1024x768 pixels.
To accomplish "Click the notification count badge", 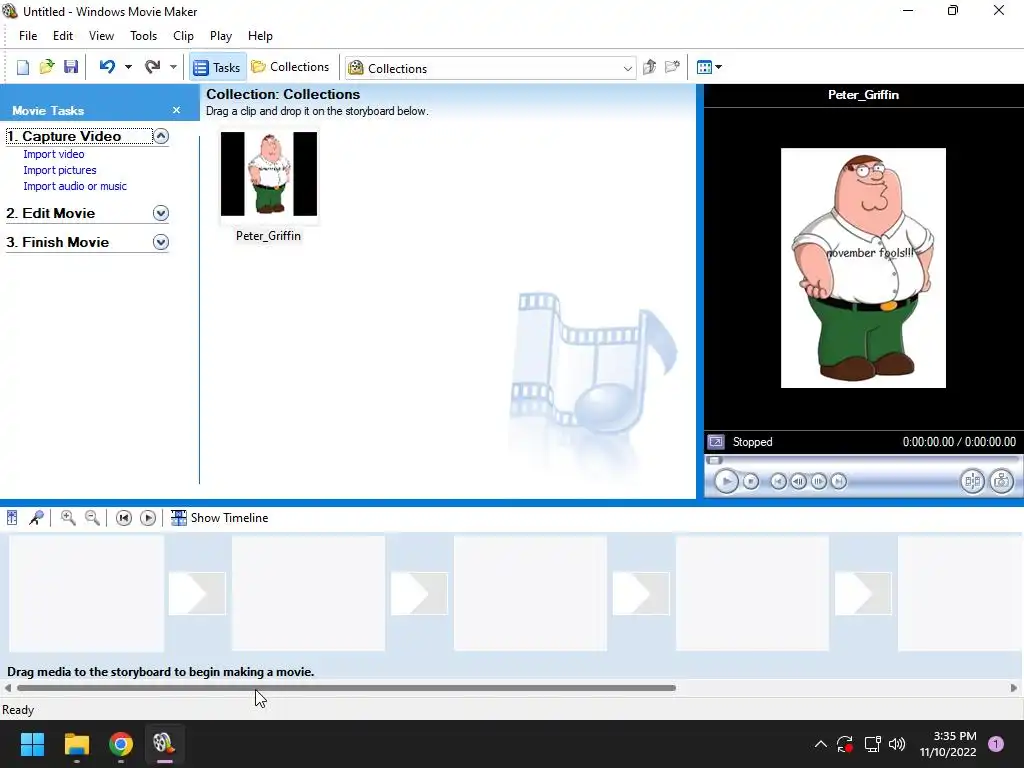I will tap(996, 744).
